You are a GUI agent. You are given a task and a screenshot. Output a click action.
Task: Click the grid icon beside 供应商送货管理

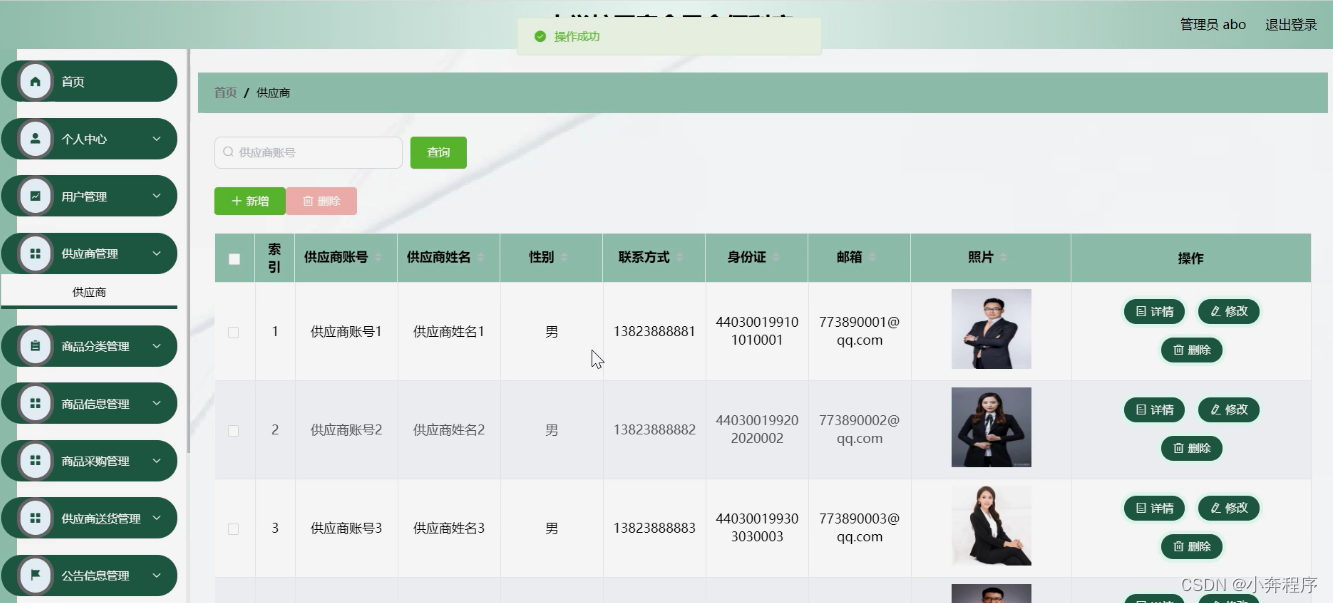36,518
